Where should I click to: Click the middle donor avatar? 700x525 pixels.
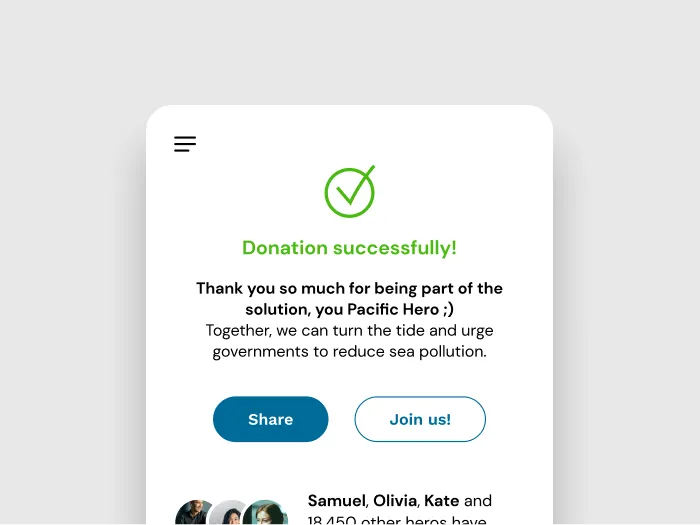click(x=229, y=515)
